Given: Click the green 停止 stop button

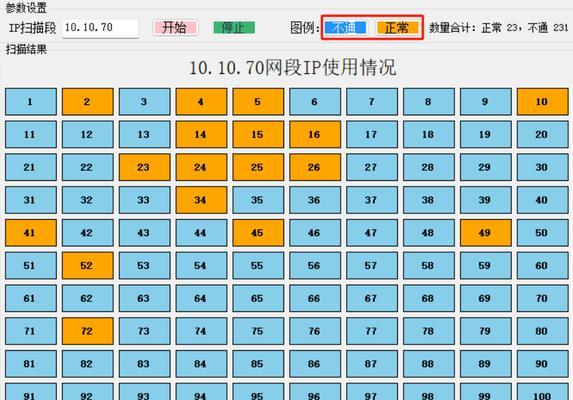Looking at the screenshot, I should pos(234,28).
